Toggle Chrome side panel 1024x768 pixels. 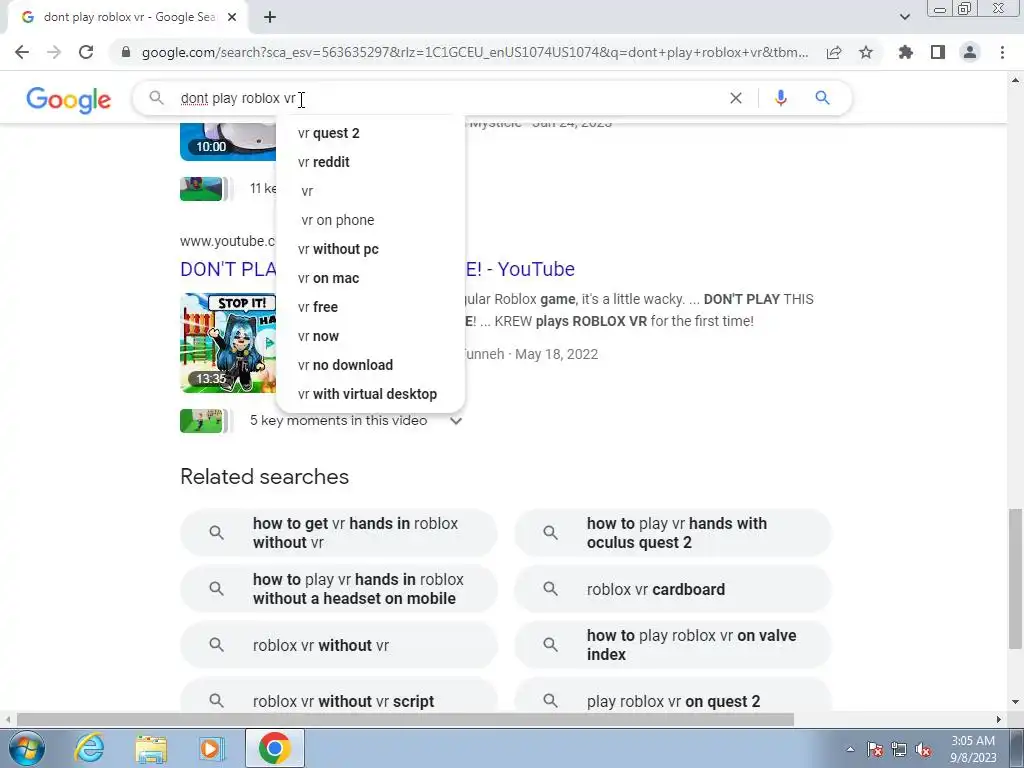(x=938, y=52)
